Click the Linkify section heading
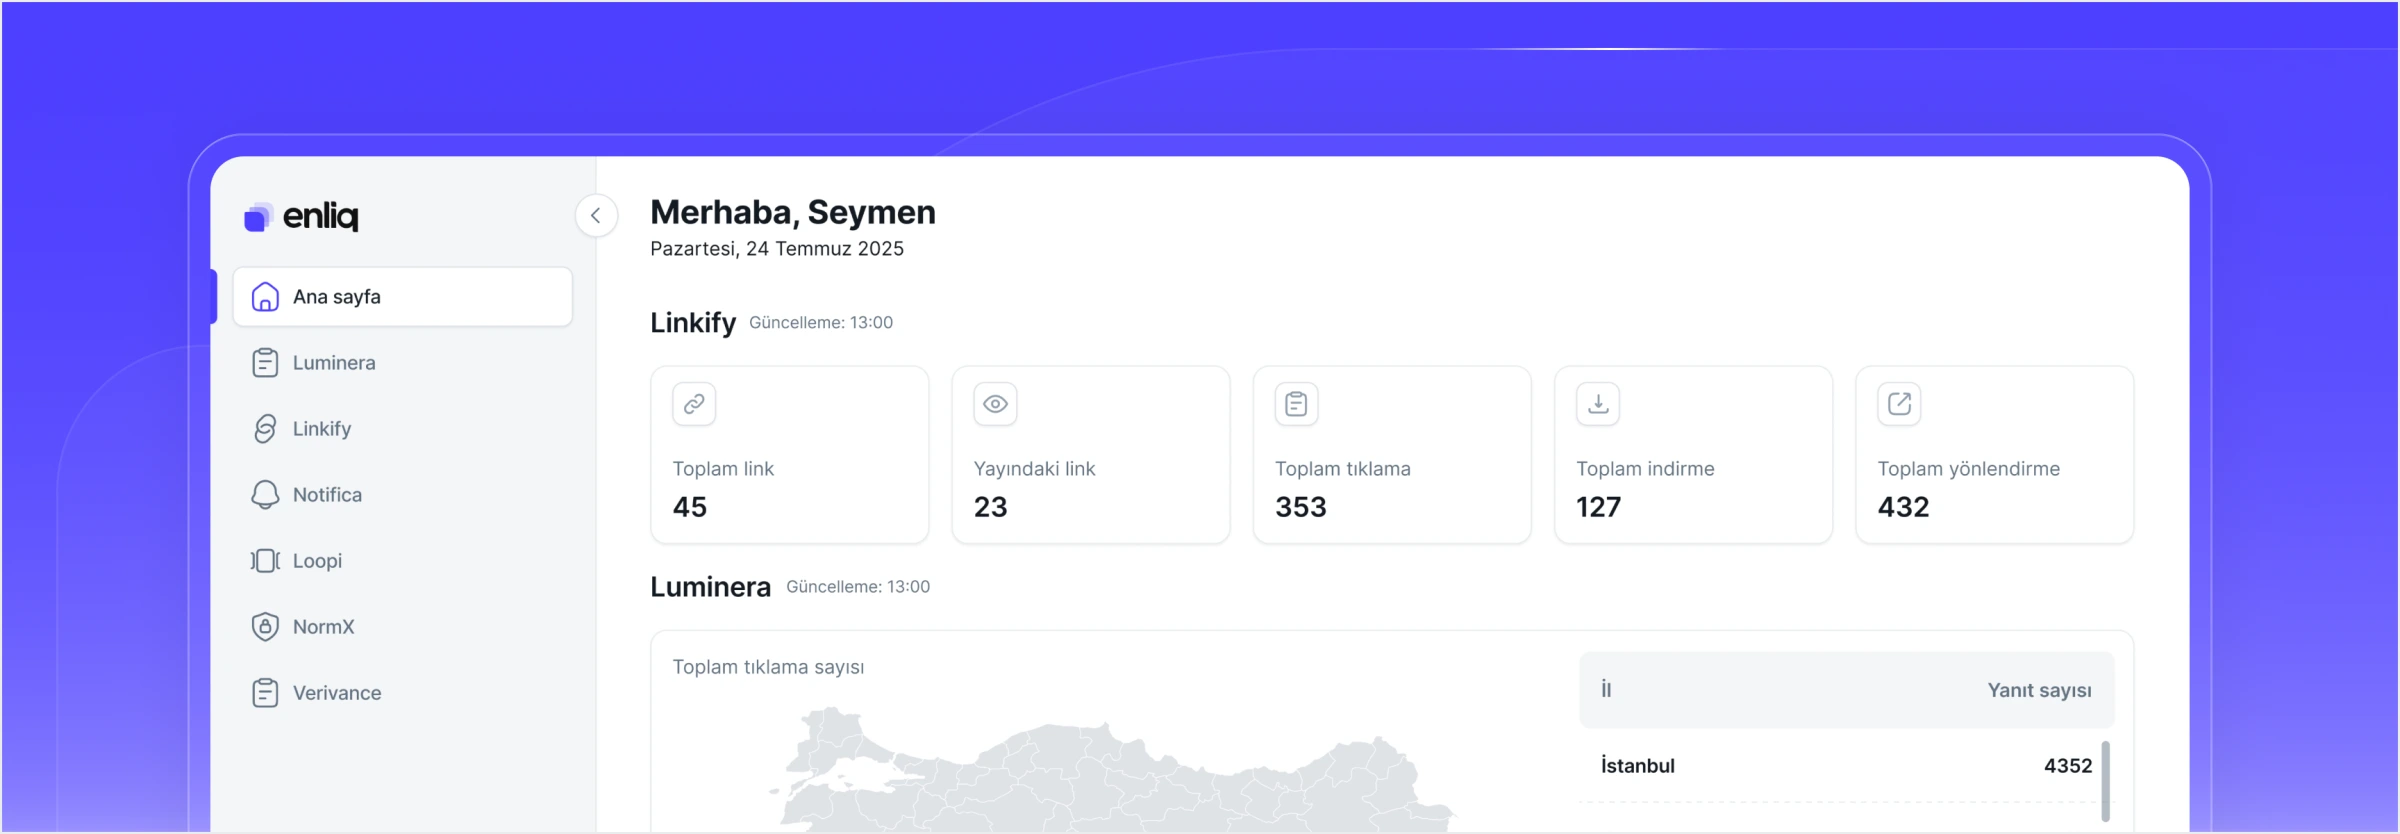 pos(693,323)
